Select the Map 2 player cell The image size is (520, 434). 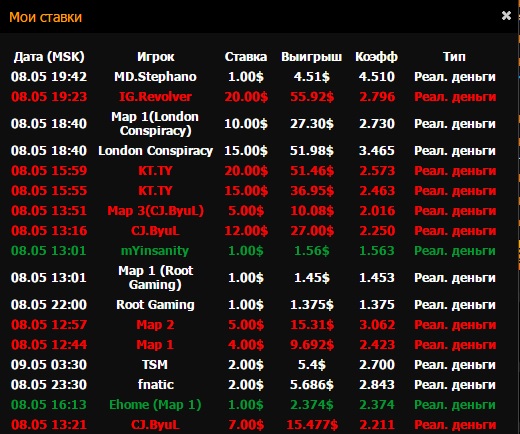155,325
